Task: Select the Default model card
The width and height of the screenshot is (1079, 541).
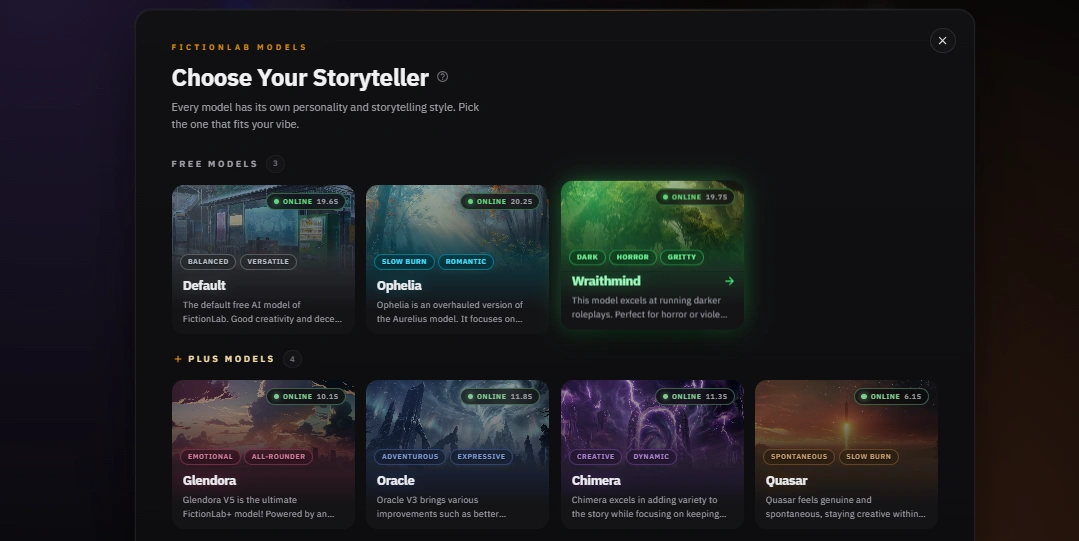Action: coord(264,259)
